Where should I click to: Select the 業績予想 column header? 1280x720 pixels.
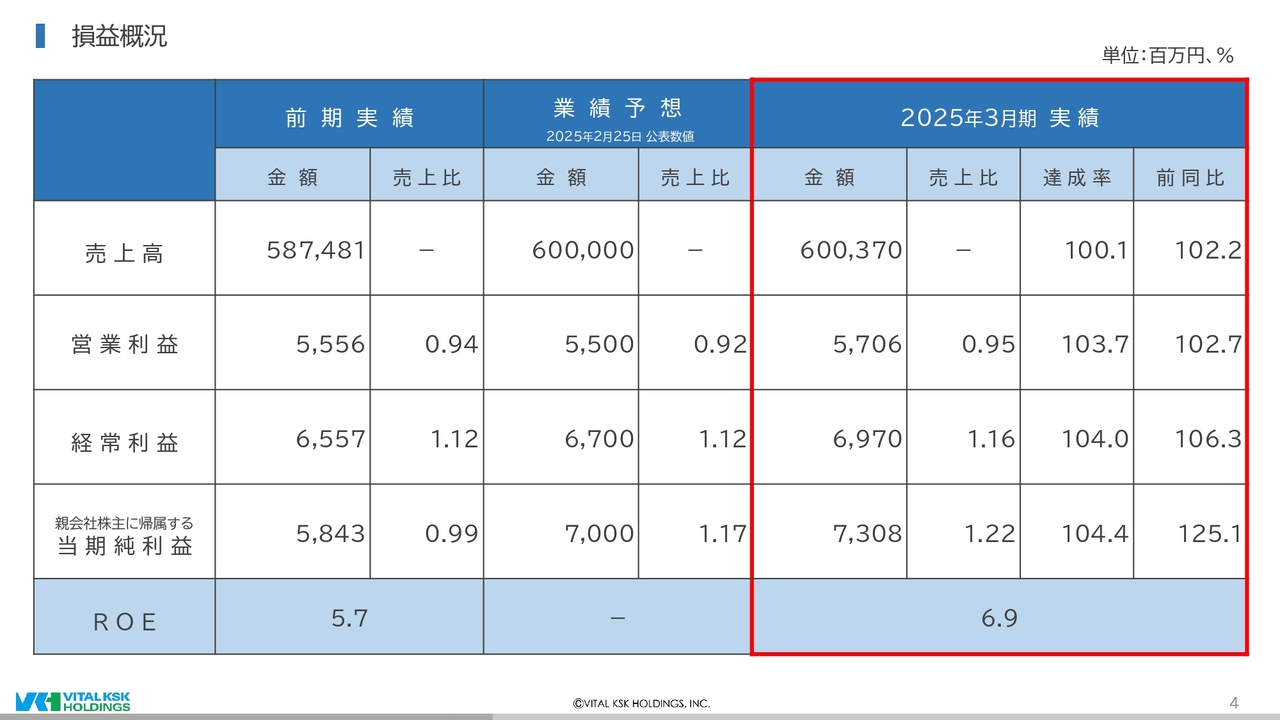[617, 107]
